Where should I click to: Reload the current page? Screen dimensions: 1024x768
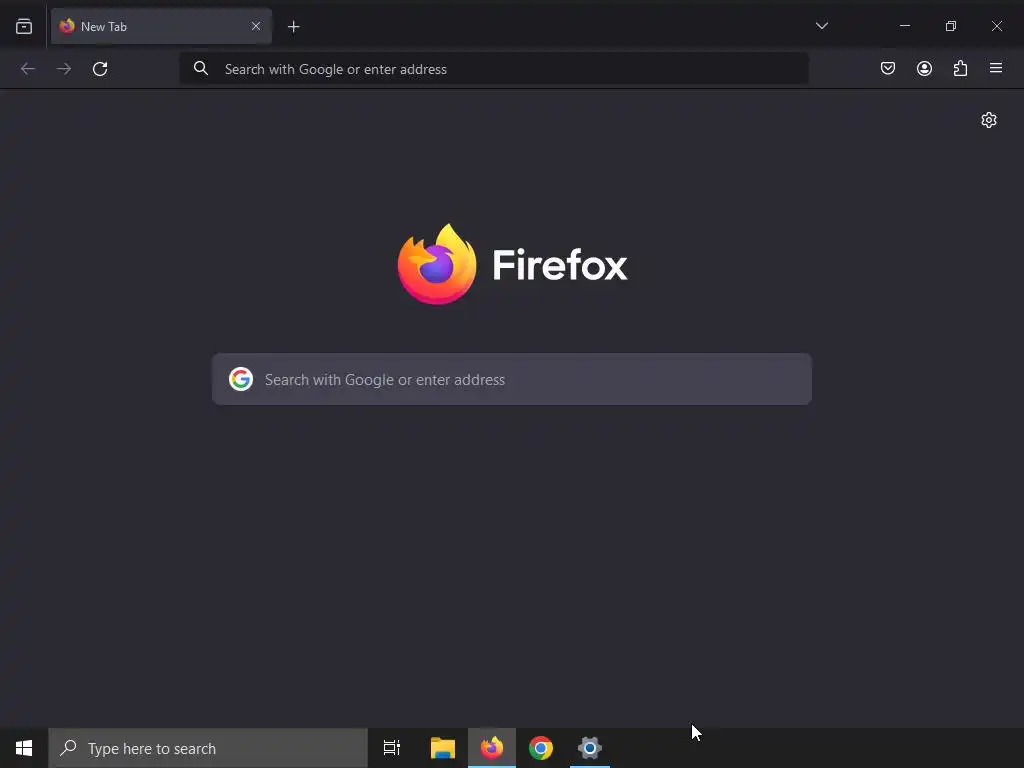(x=100, y=69)
